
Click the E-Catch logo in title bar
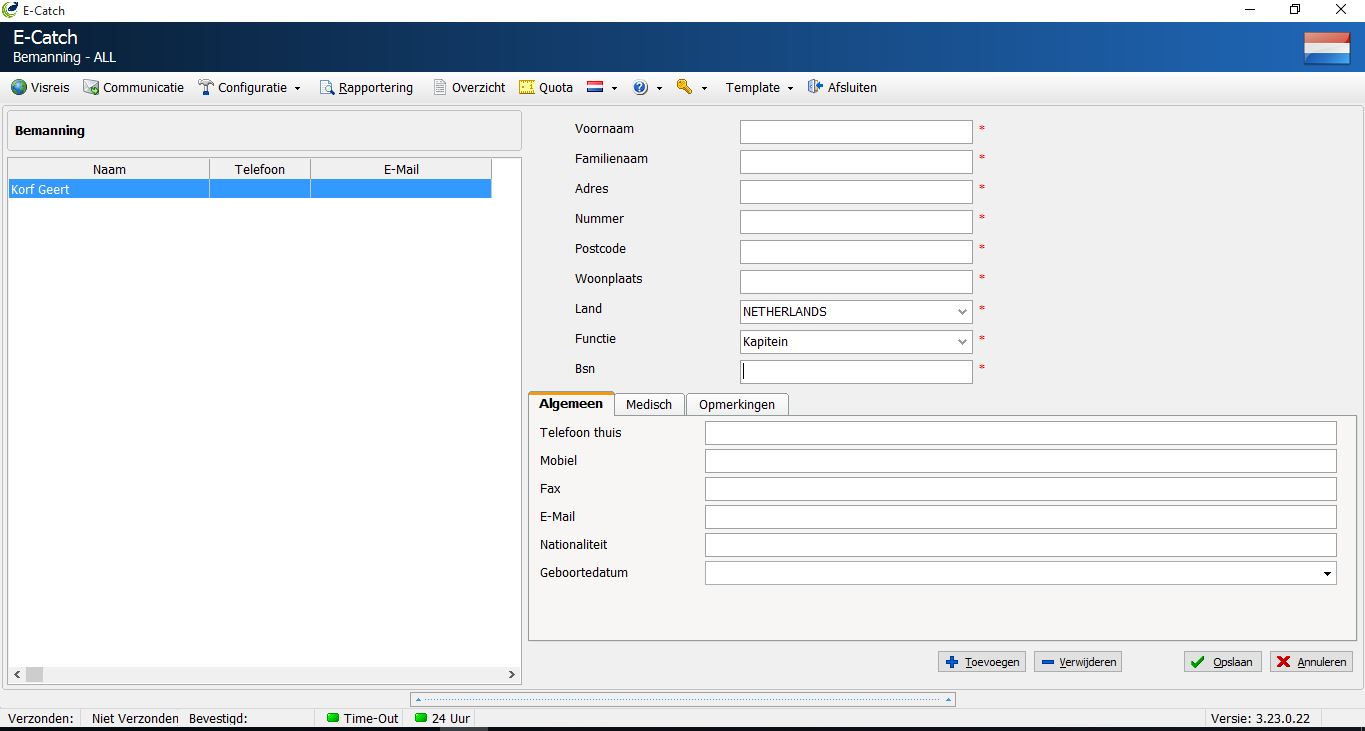pyautogui.click(x=11, y=10)
